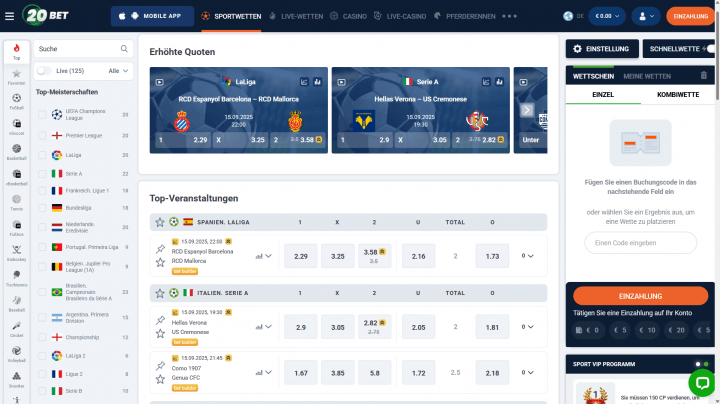Viewport: 720px width, 404px height.
Task: Favorite the Spanien LaLiga league header star
Action: pyautogui.click(x=160, y=222)
